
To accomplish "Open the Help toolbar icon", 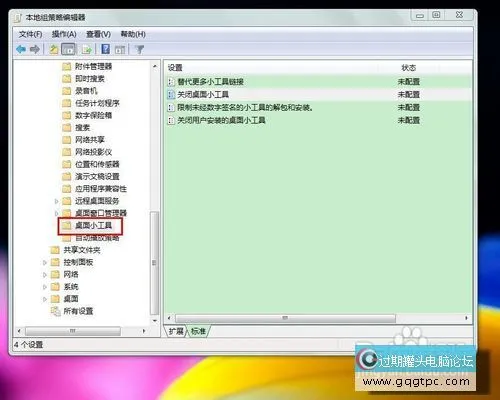I will coord(106,50).
